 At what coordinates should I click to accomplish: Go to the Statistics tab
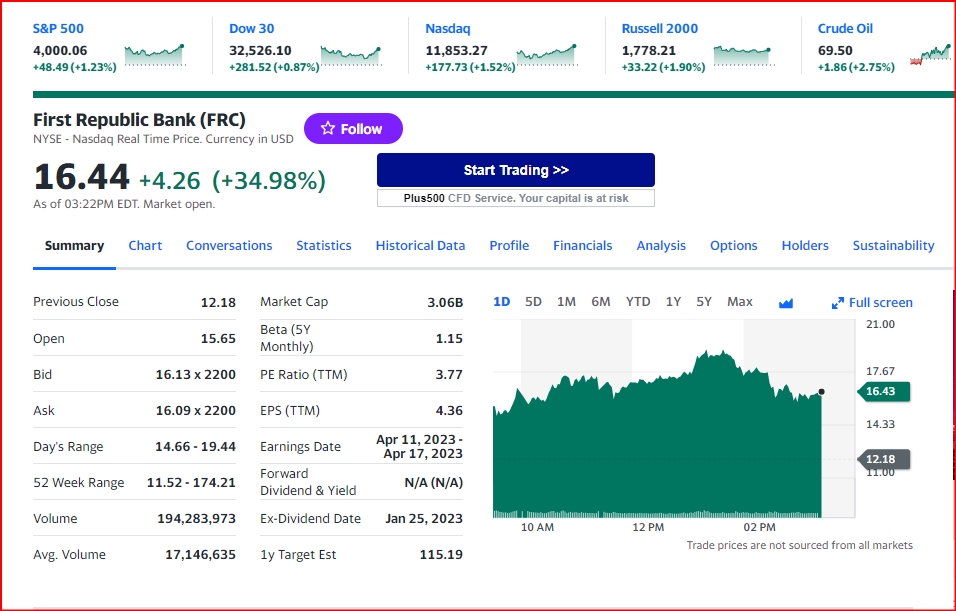324,245
